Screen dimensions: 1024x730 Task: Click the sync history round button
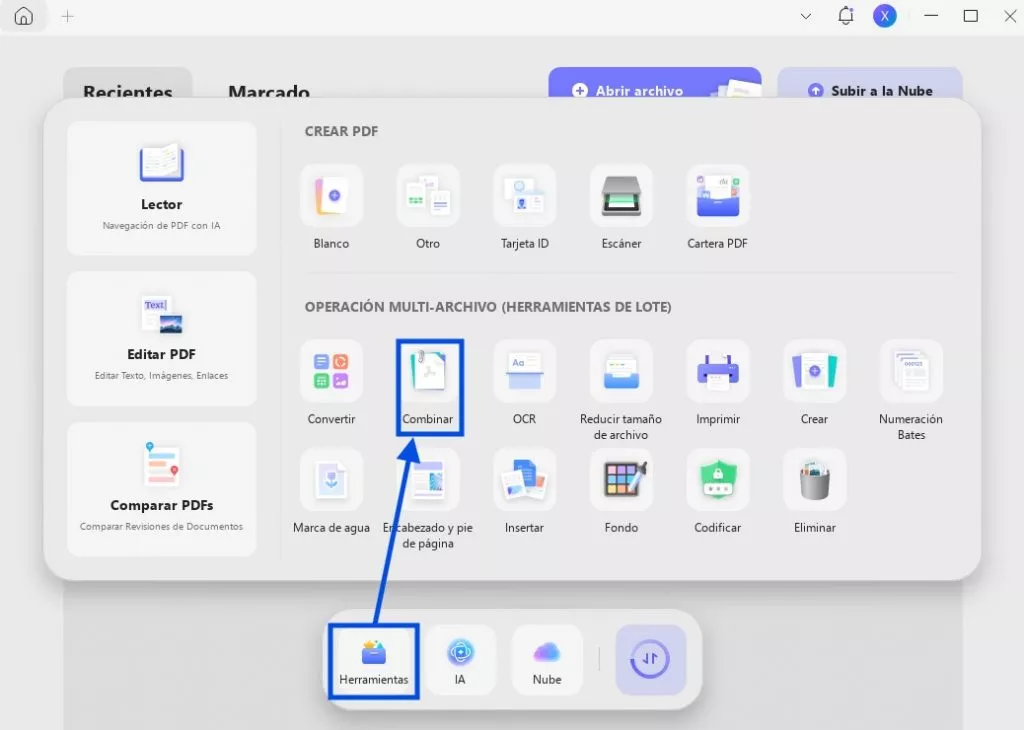coord(650,659)
